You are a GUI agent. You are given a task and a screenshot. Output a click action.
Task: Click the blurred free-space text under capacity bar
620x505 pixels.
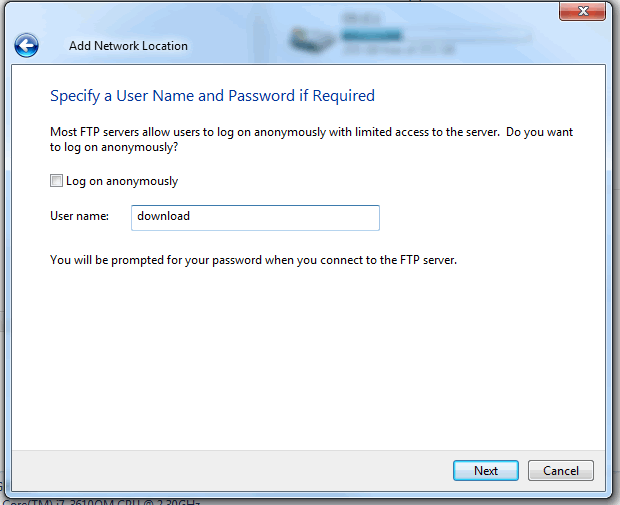point(385,47)
